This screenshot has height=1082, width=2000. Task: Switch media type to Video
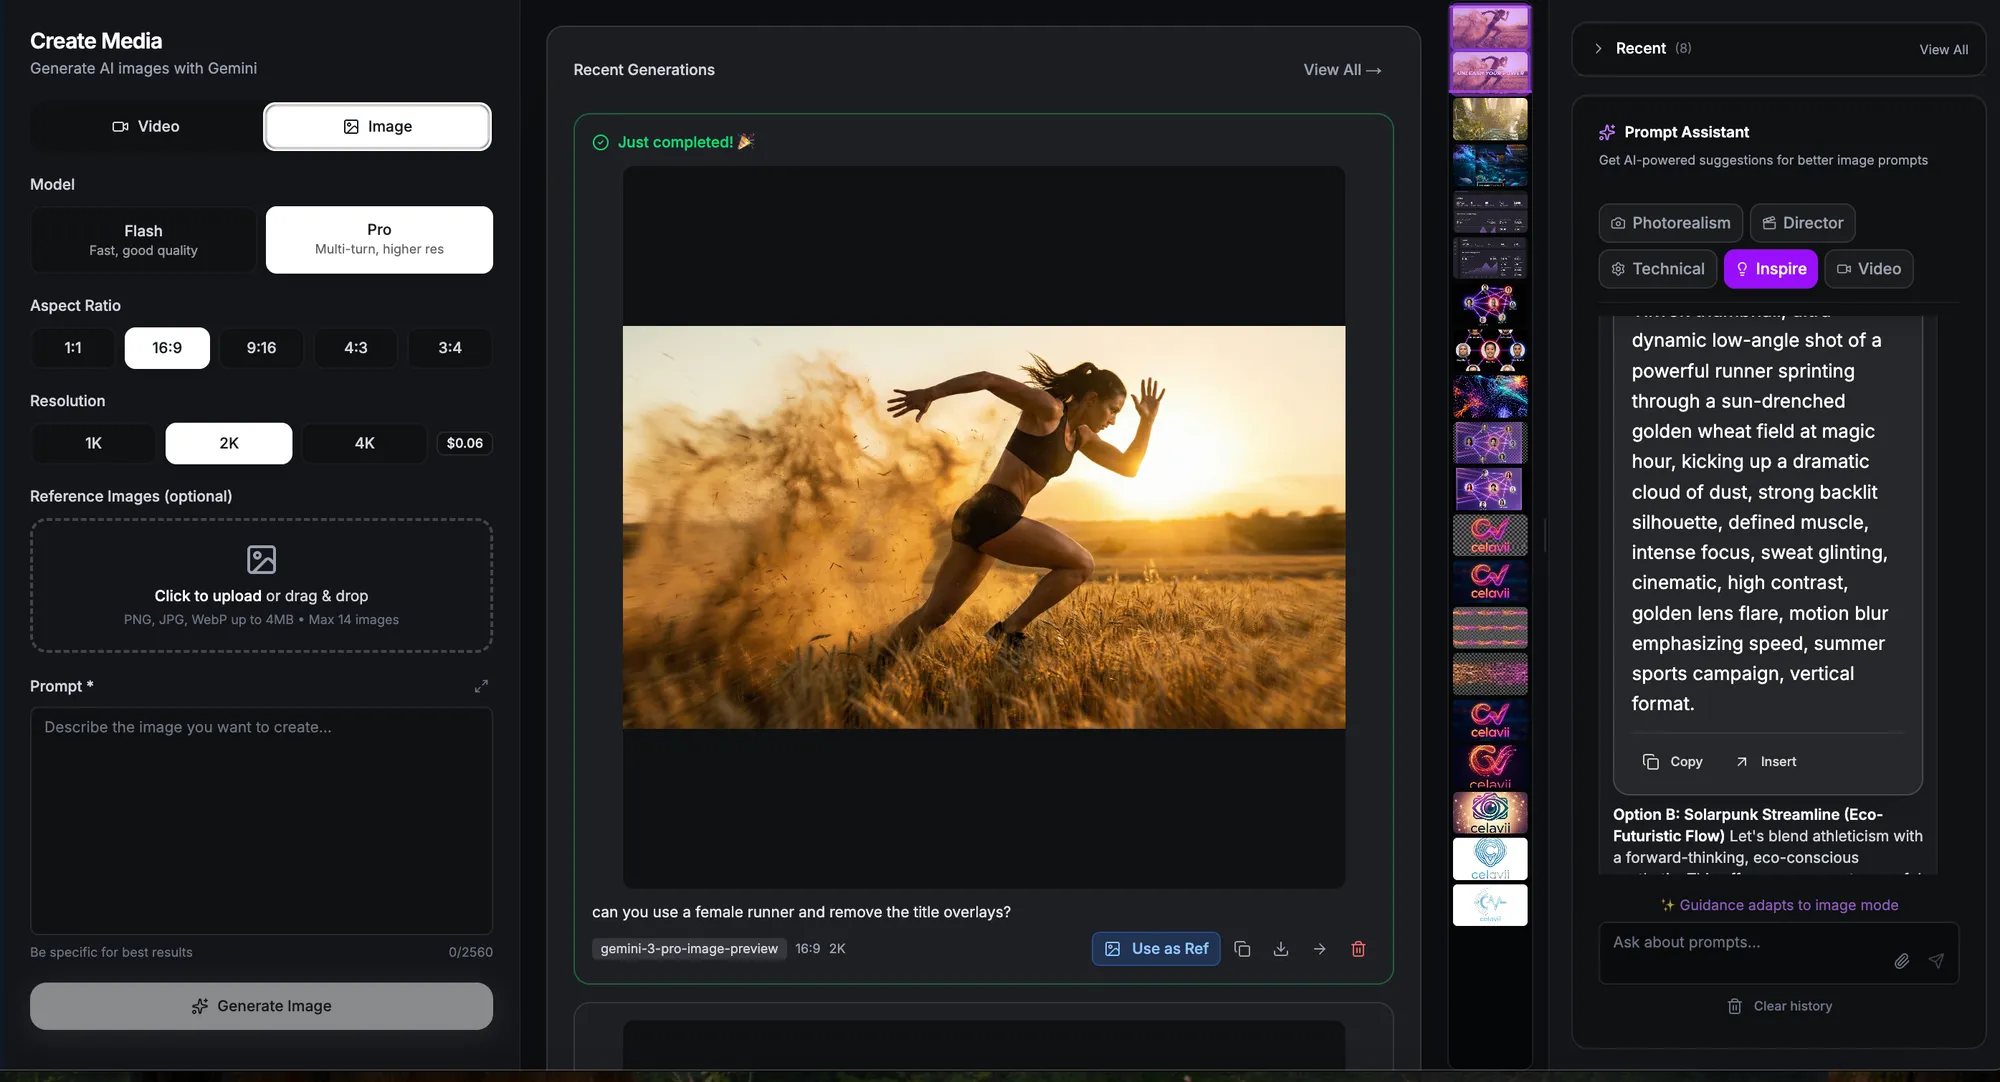(x=144, y=126)
